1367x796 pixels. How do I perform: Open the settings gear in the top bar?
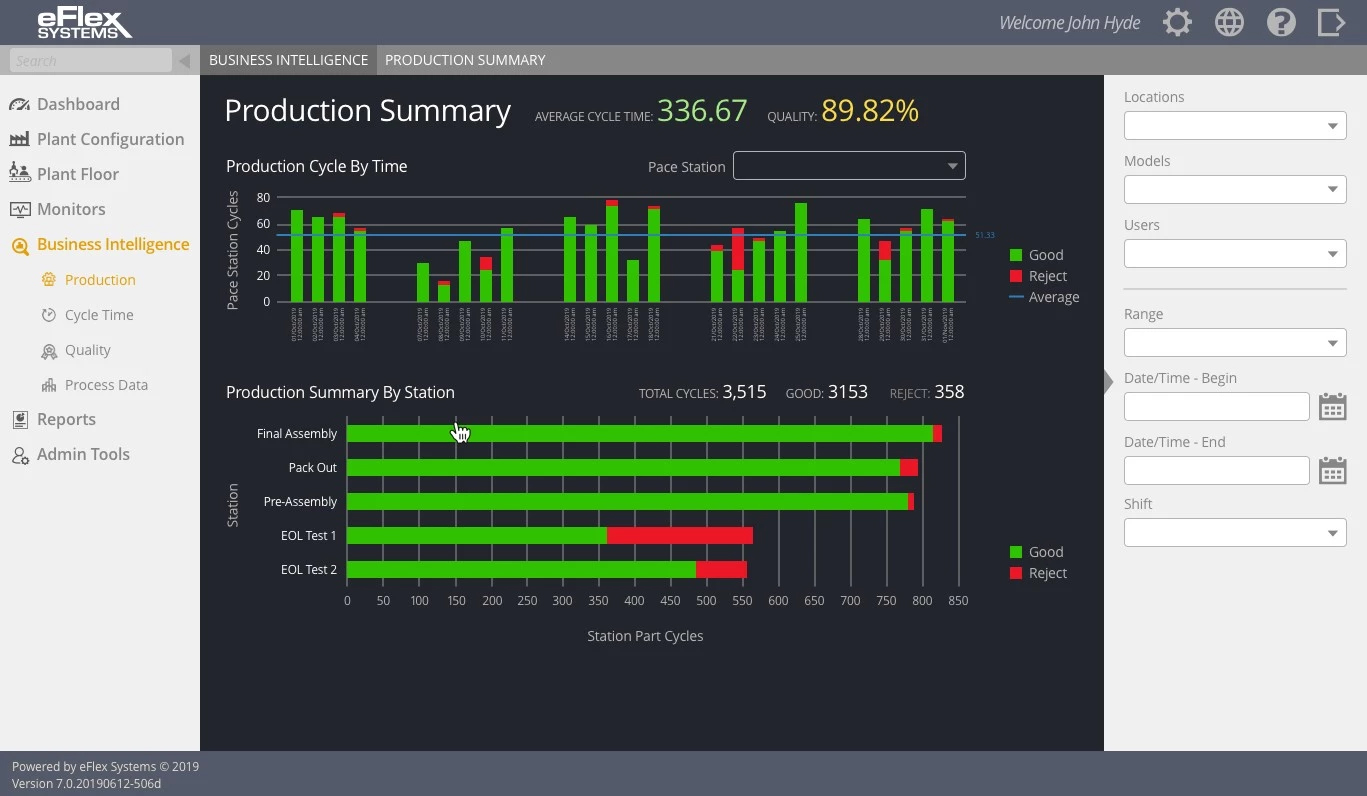(1177, 22)
